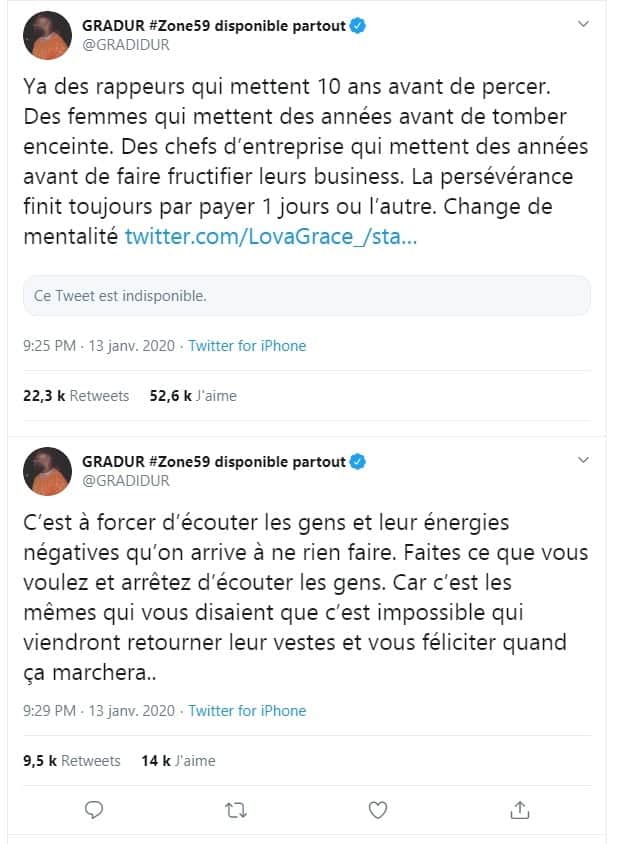Viewport: 617px width, 844px height.
Task: Click verified badge on first tweet
Action: (x=357, y=25)
